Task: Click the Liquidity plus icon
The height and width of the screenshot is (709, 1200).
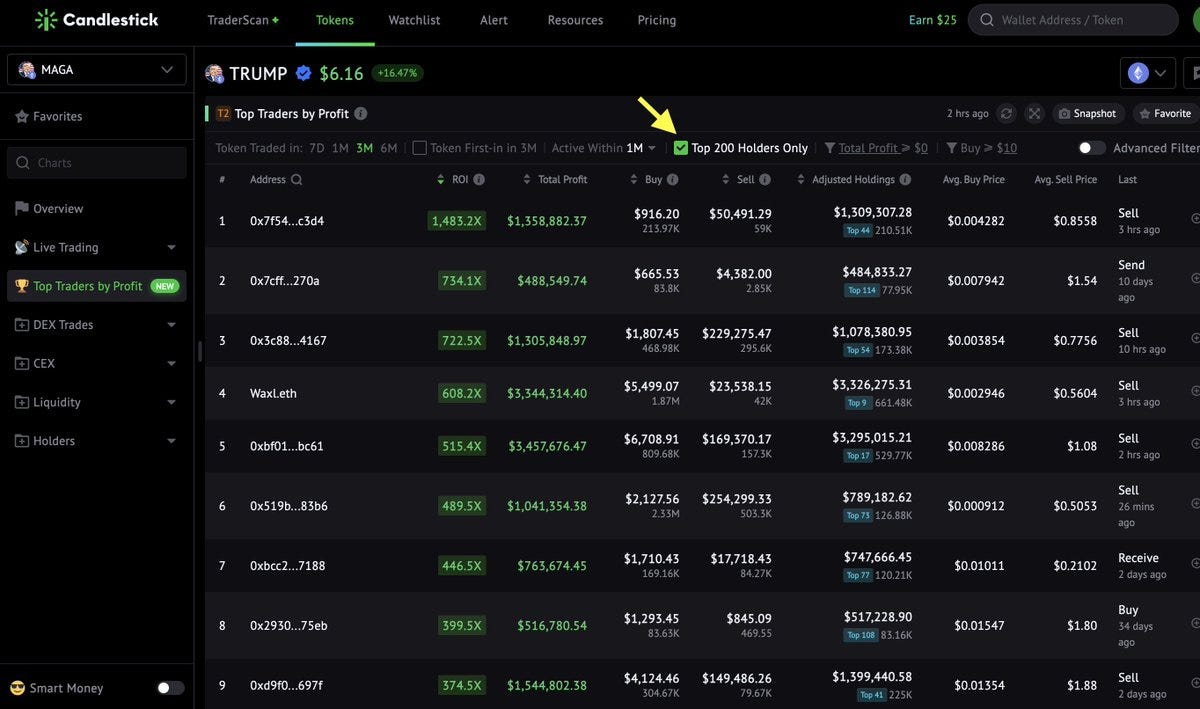Action: click(21, 402)
